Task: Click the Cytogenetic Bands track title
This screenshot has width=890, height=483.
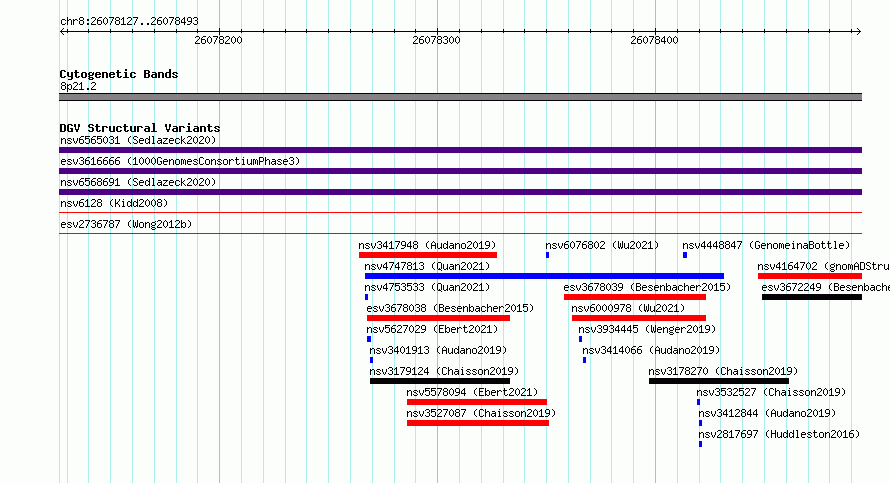Action: click(119, 74)
